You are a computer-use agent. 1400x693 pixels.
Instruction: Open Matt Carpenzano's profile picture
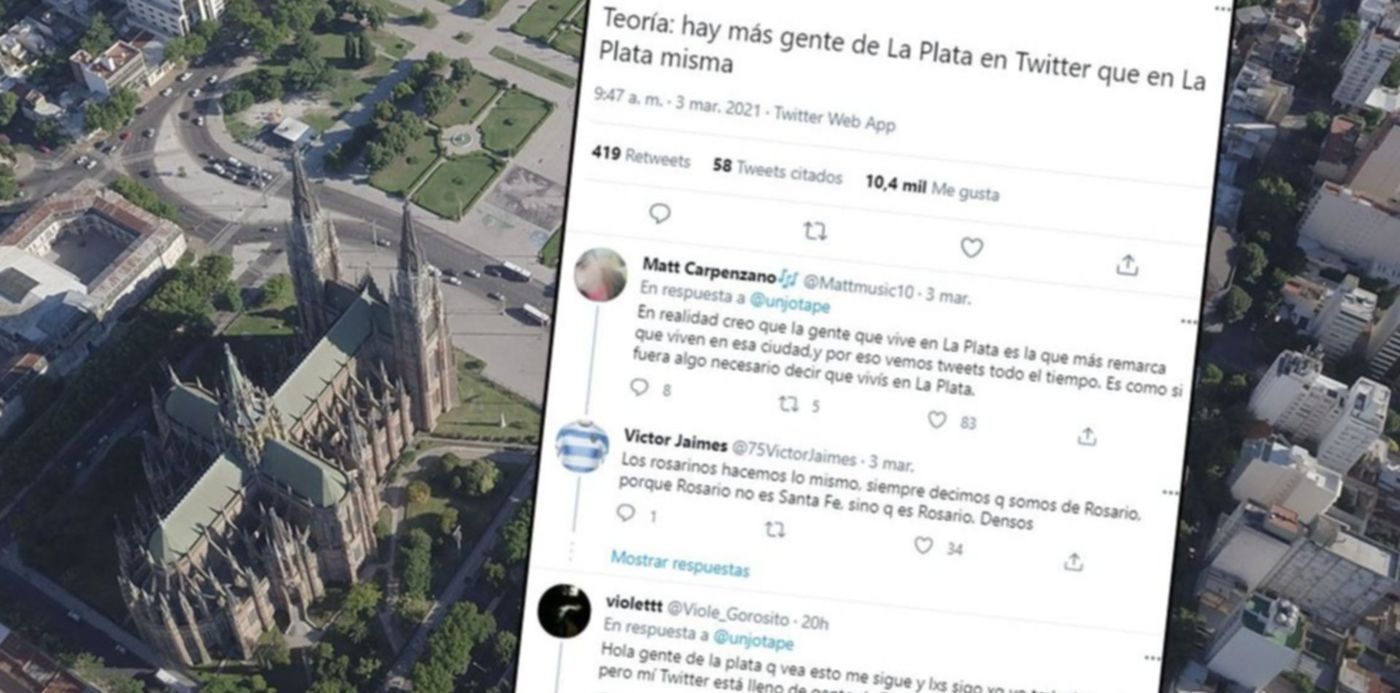point(600,274)
